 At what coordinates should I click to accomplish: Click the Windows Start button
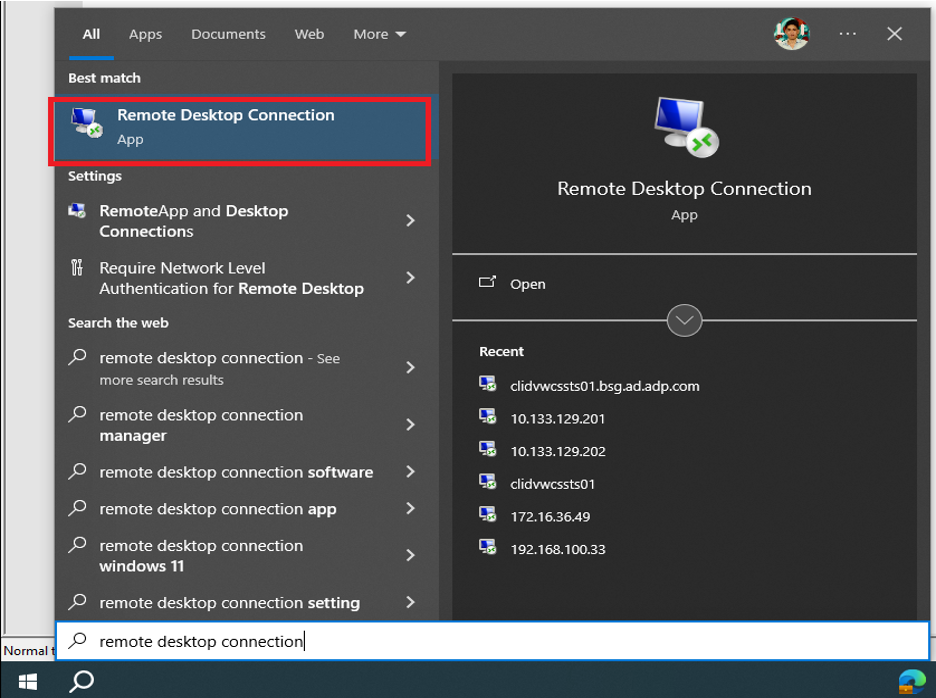point(27,681)
